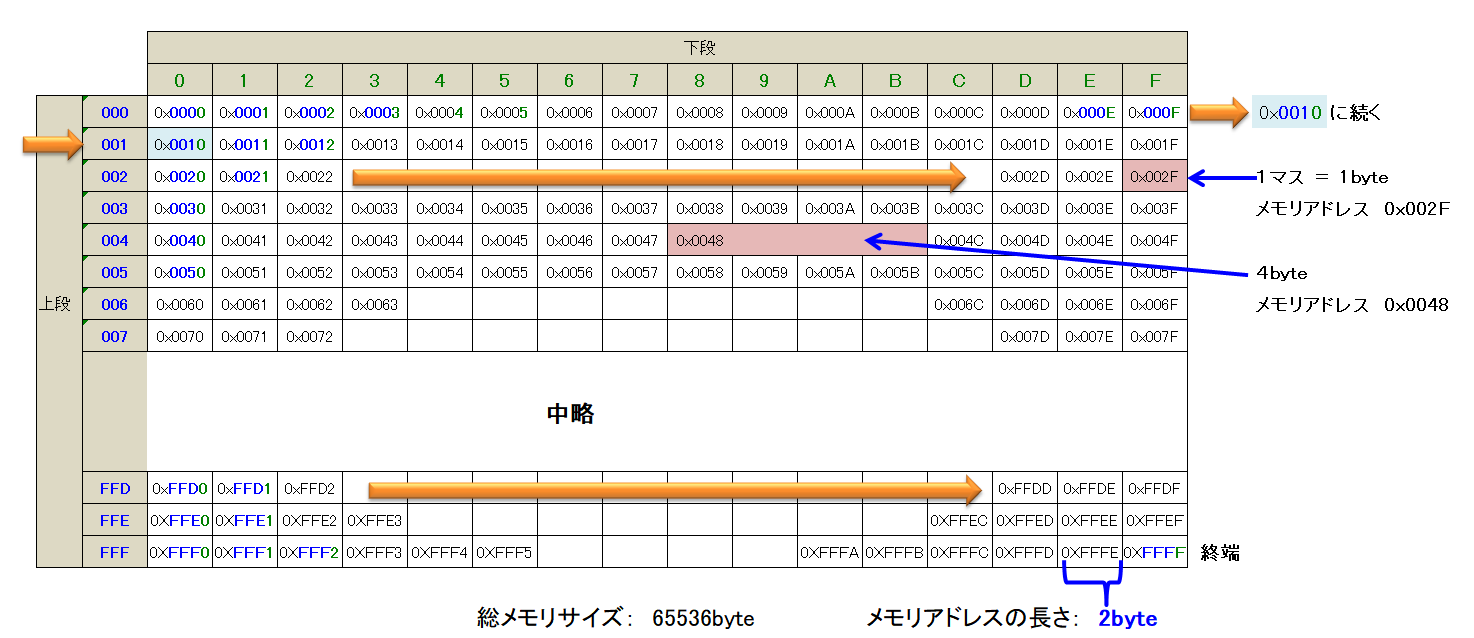Click row header 004
The height and width of the screenshot is (638, 1474).
(115, 241)
